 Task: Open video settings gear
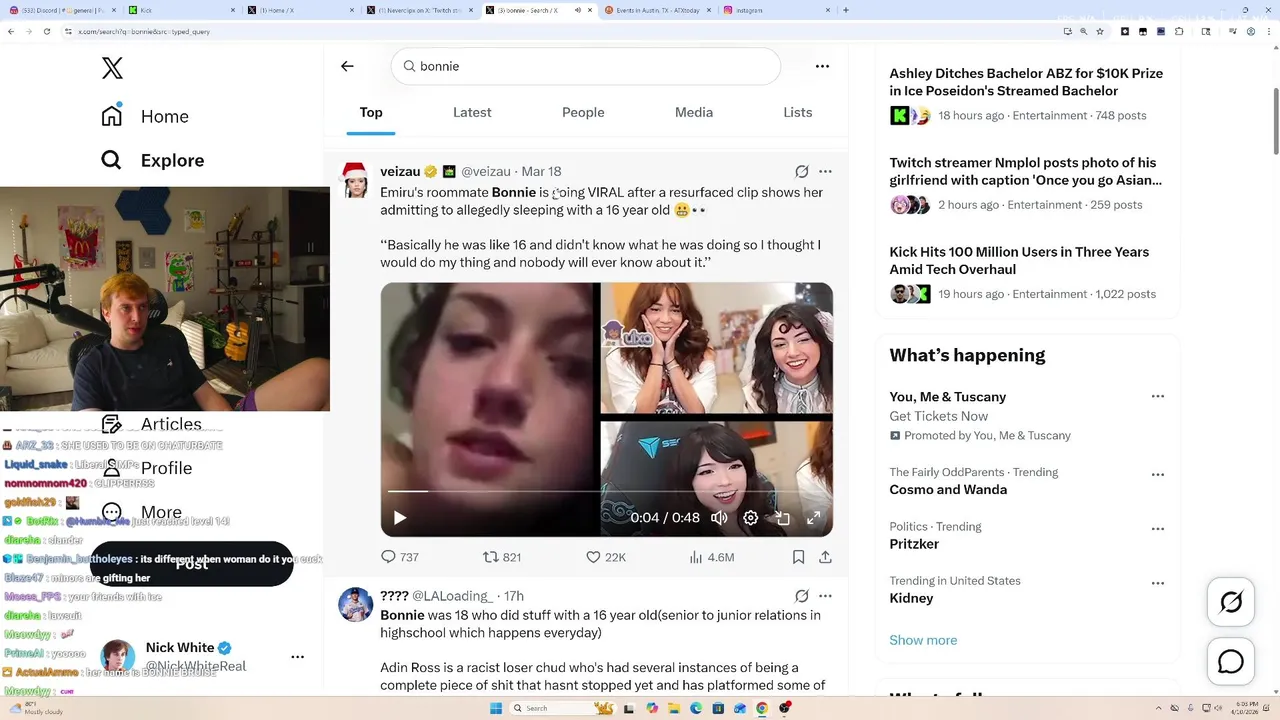751,517
